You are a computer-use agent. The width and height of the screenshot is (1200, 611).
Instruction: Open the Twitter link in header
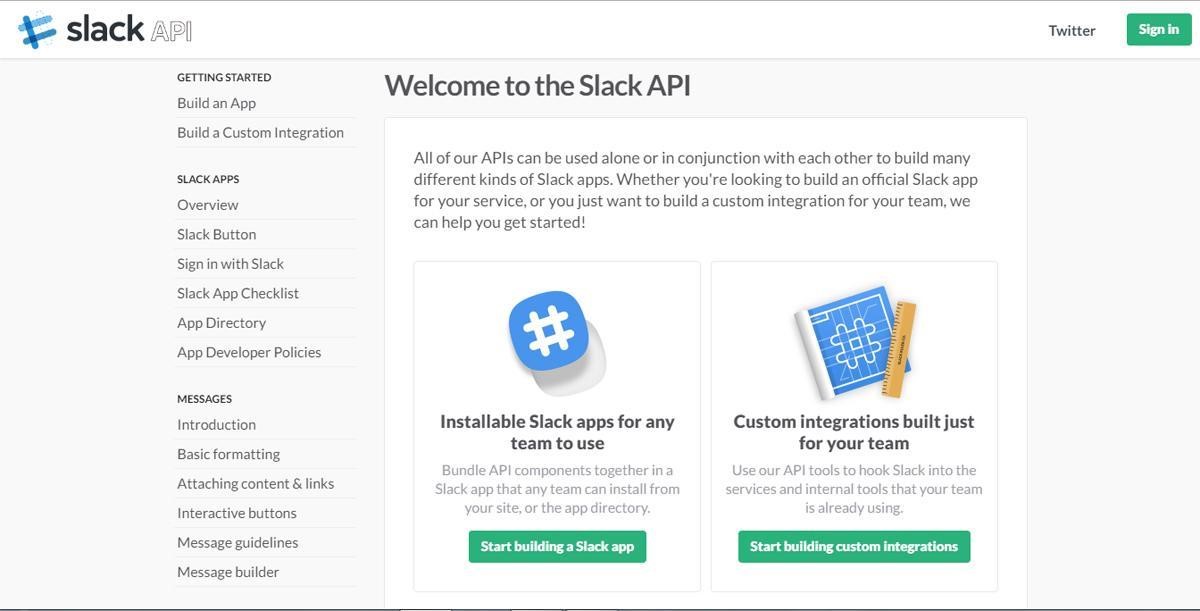(1072, 30)
